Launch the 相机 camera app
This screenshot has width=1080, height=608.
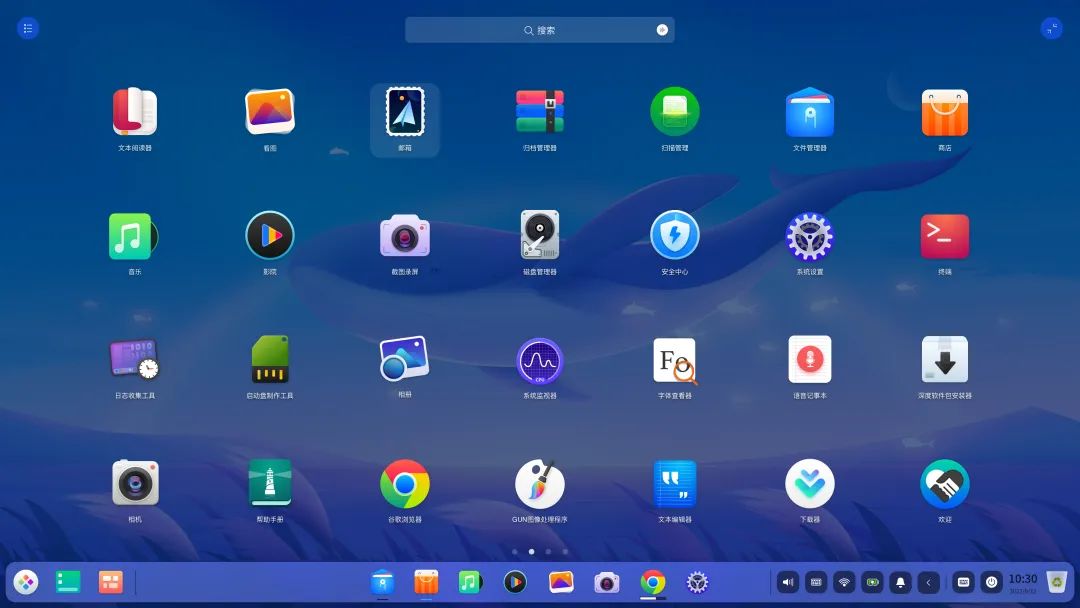click(135, 483)
